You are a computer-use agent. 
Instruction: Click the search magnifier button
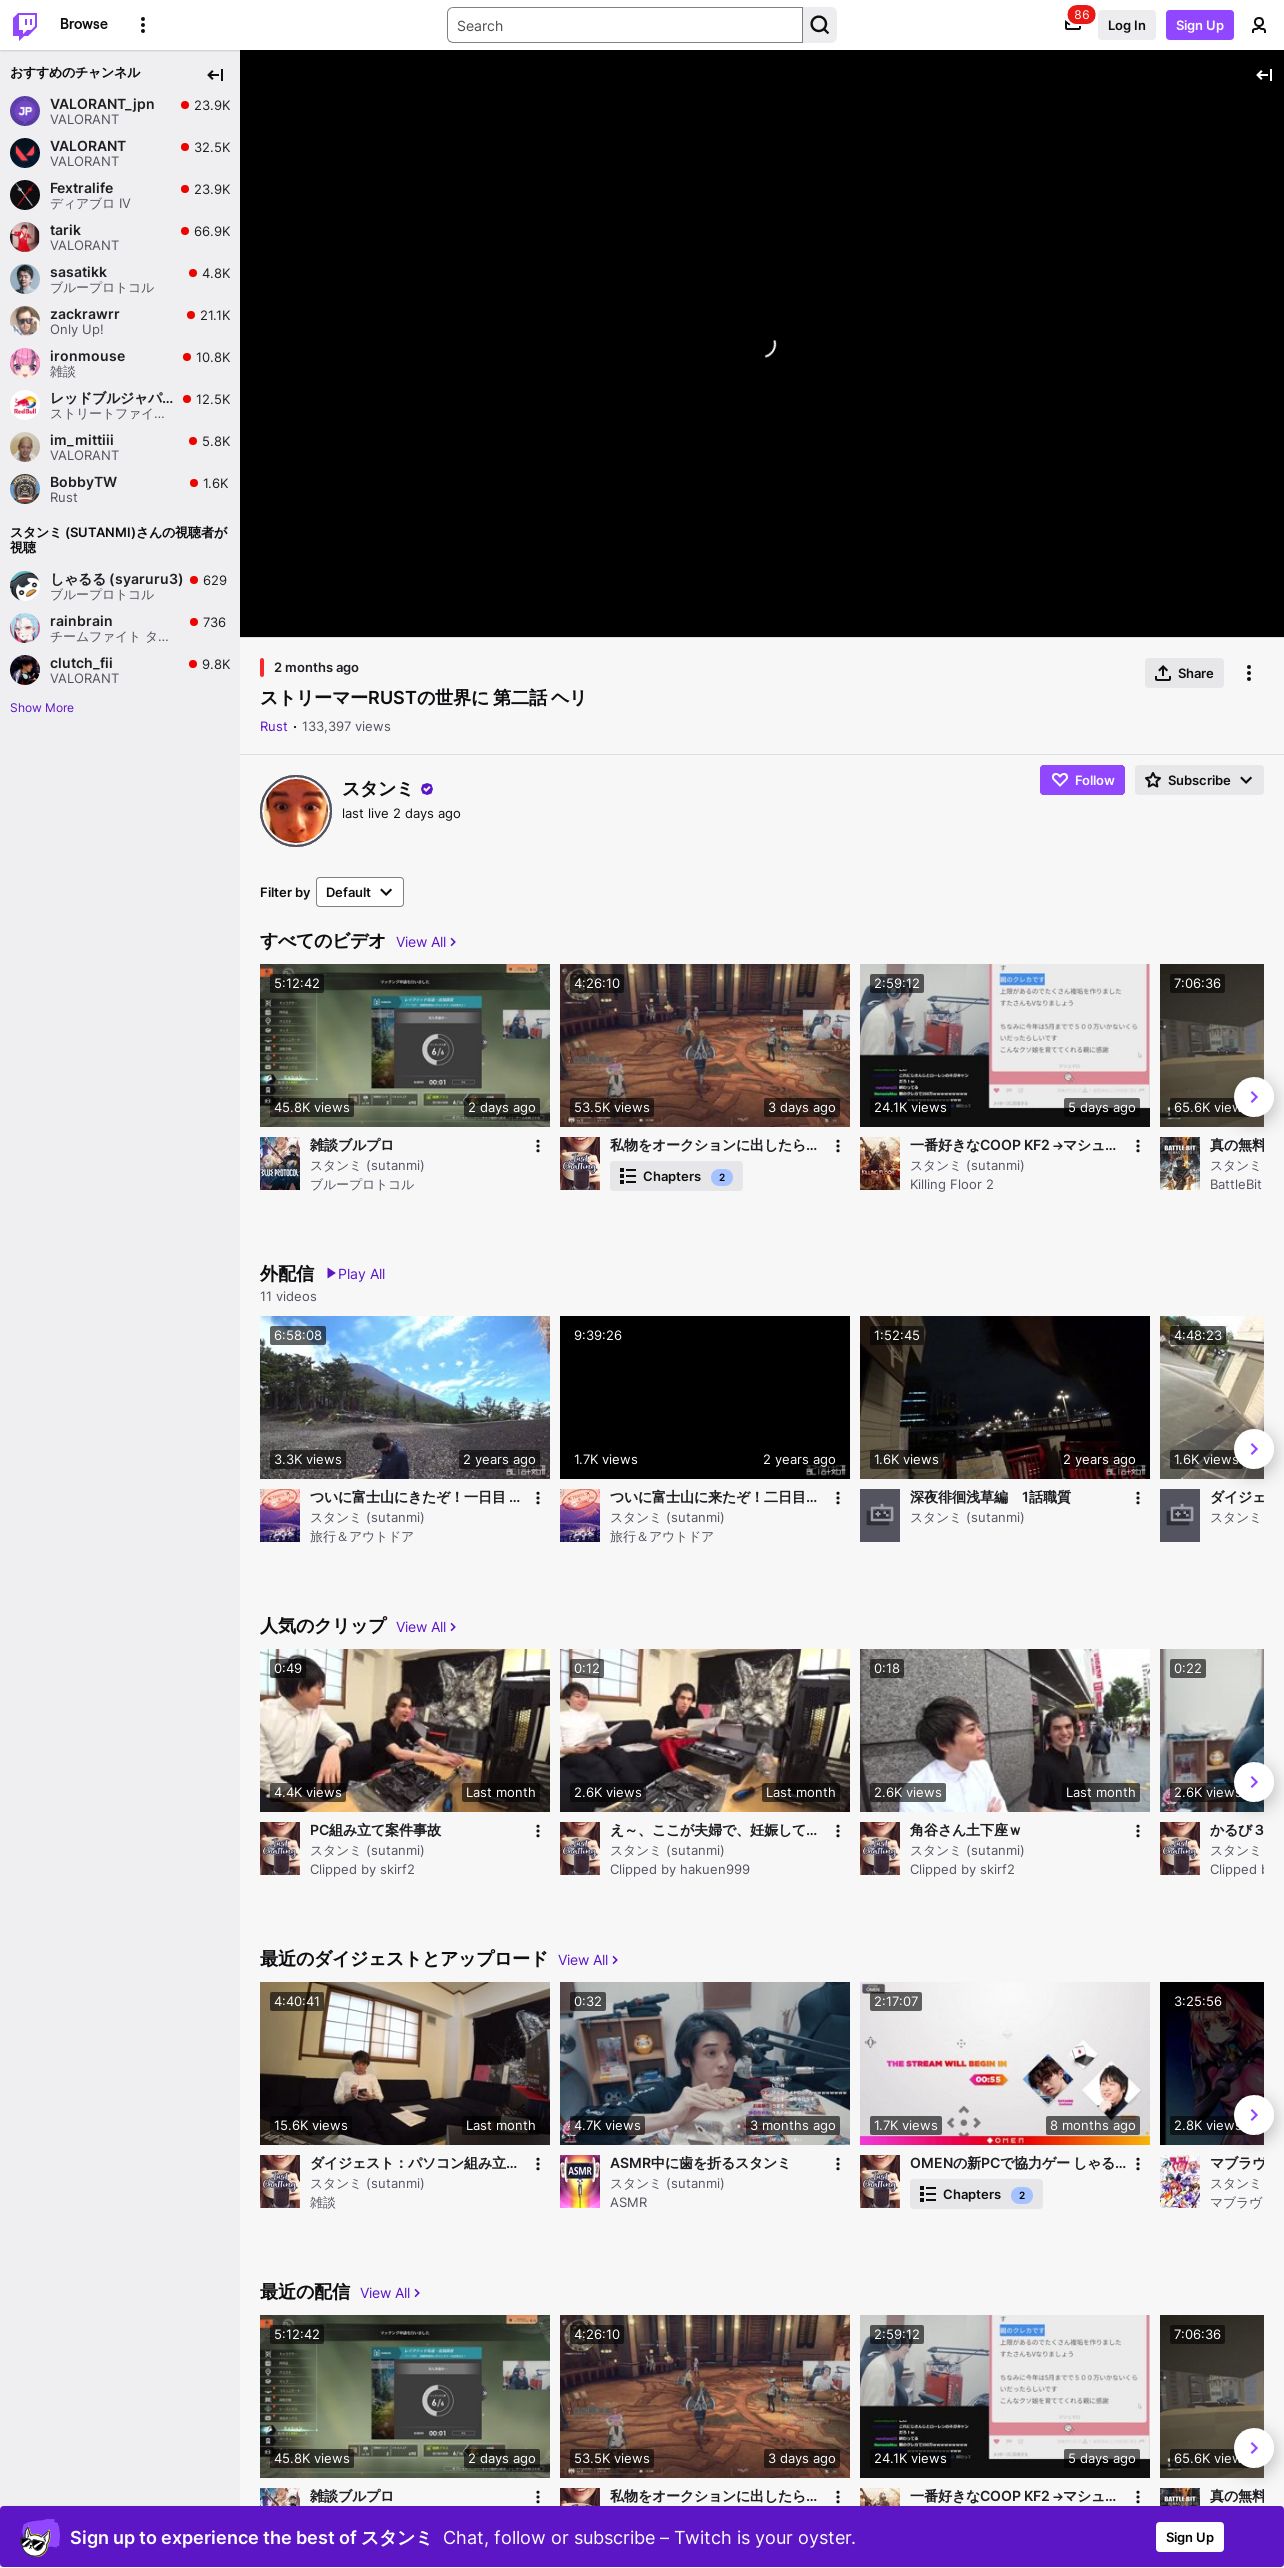tap(820, 25)
